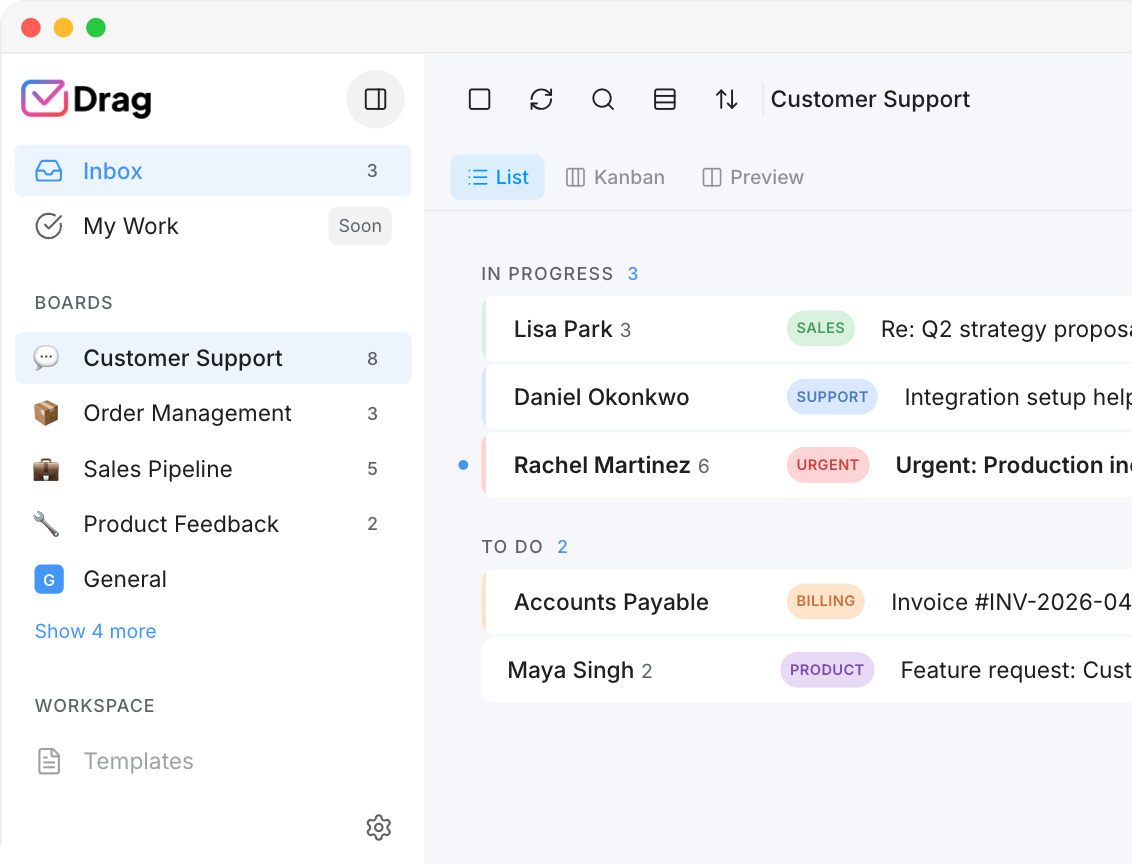
Task: Switch to the List view tab
Action: pos(497,177)
